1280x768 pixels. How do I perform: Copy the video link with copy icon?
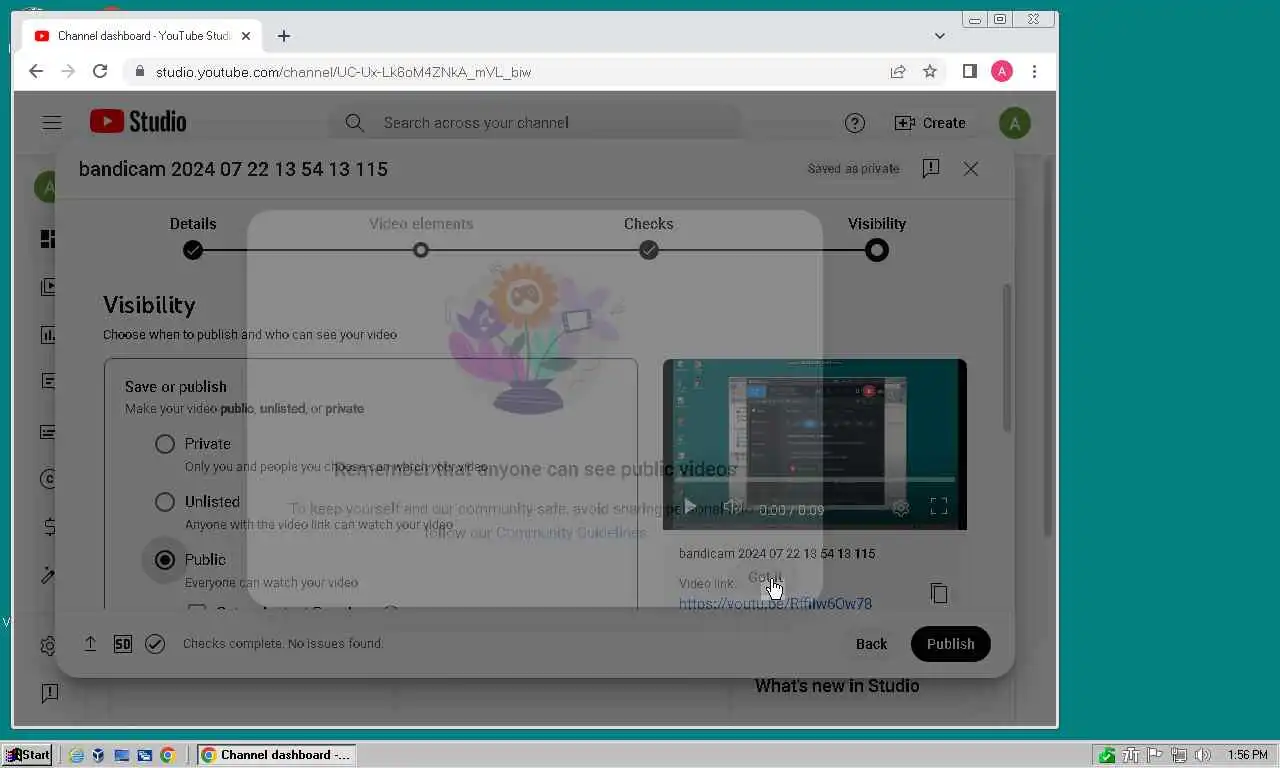pyautogui.click(x=939, y=593)
